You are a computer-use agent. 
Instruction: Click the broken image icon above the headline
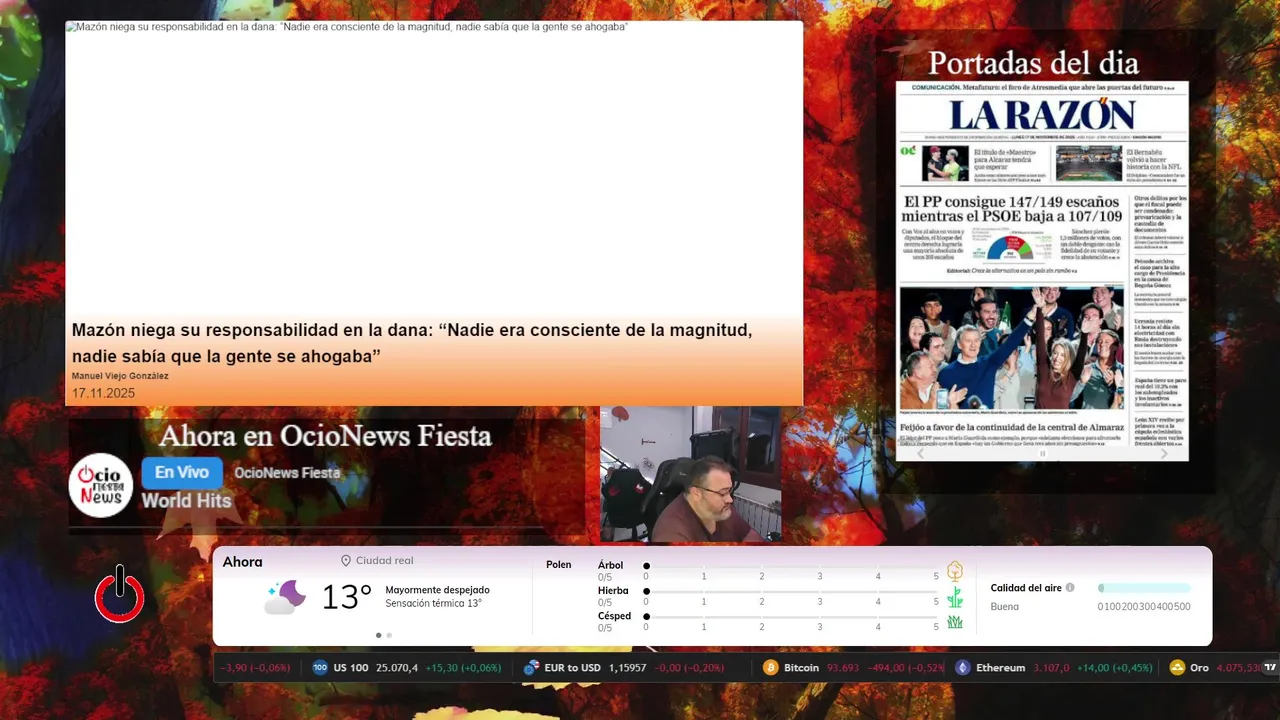click(70, 27)
